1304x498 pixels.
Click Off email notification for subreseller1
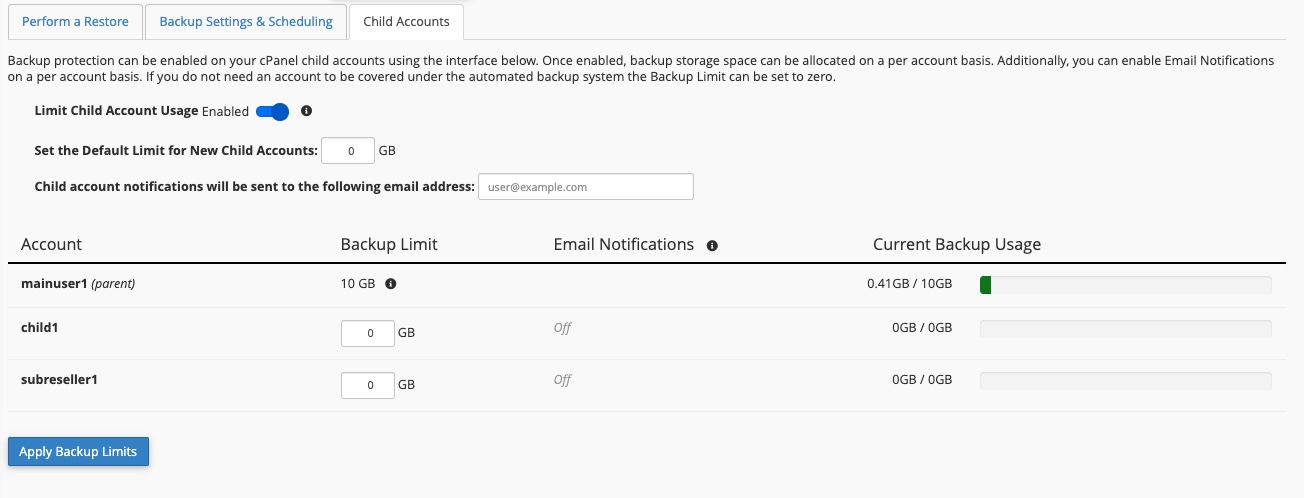(x=562, y=380)
